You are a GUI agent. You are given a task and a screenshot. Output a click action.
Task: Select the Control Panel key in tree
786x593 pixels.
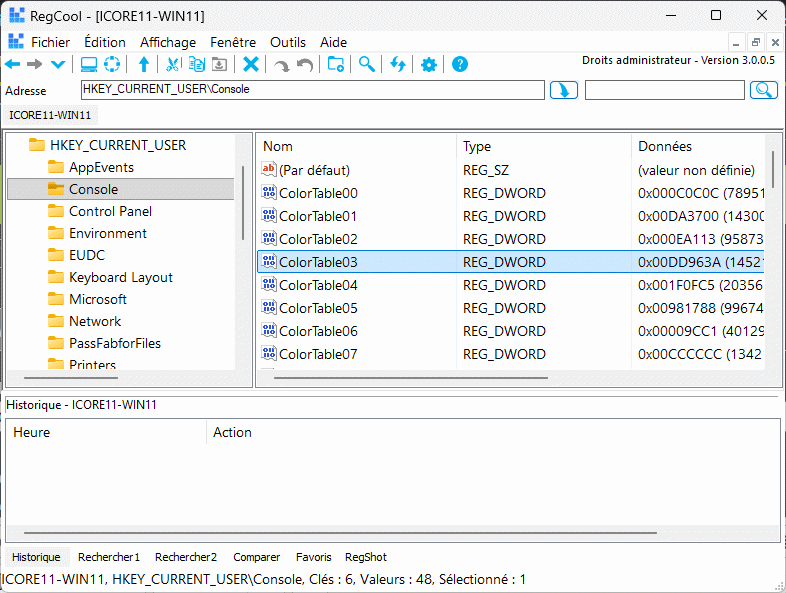[x=110, y=211]
